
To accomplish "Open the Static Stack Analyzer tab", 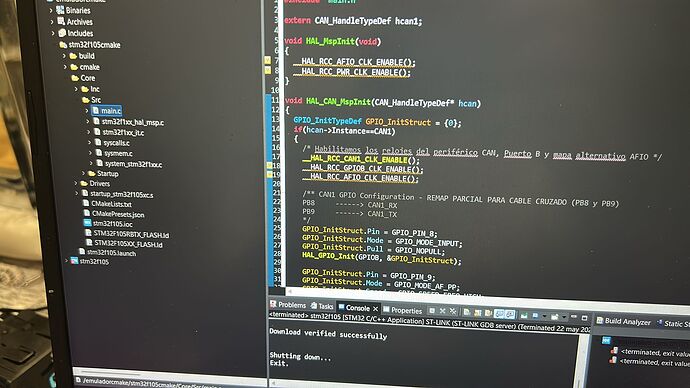I will pos(673,323).
